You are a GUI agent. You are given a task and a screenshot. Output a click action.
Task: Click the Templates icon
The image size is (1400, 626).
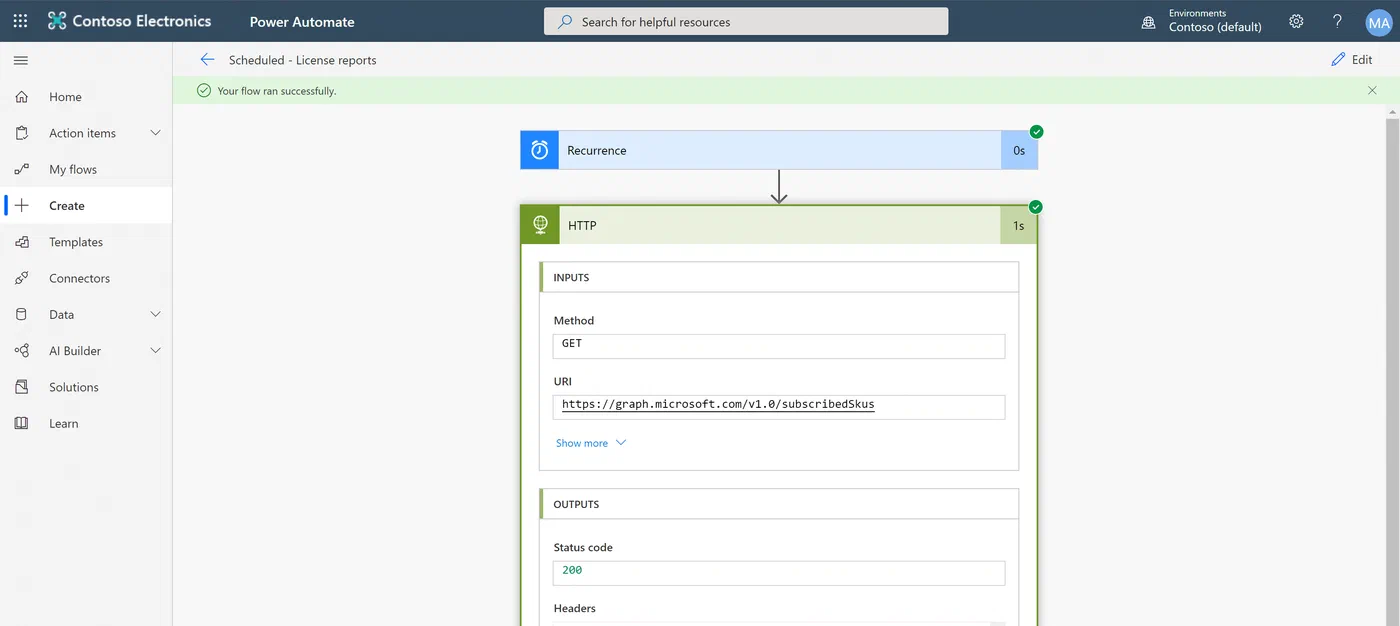(x=22, y=242)
